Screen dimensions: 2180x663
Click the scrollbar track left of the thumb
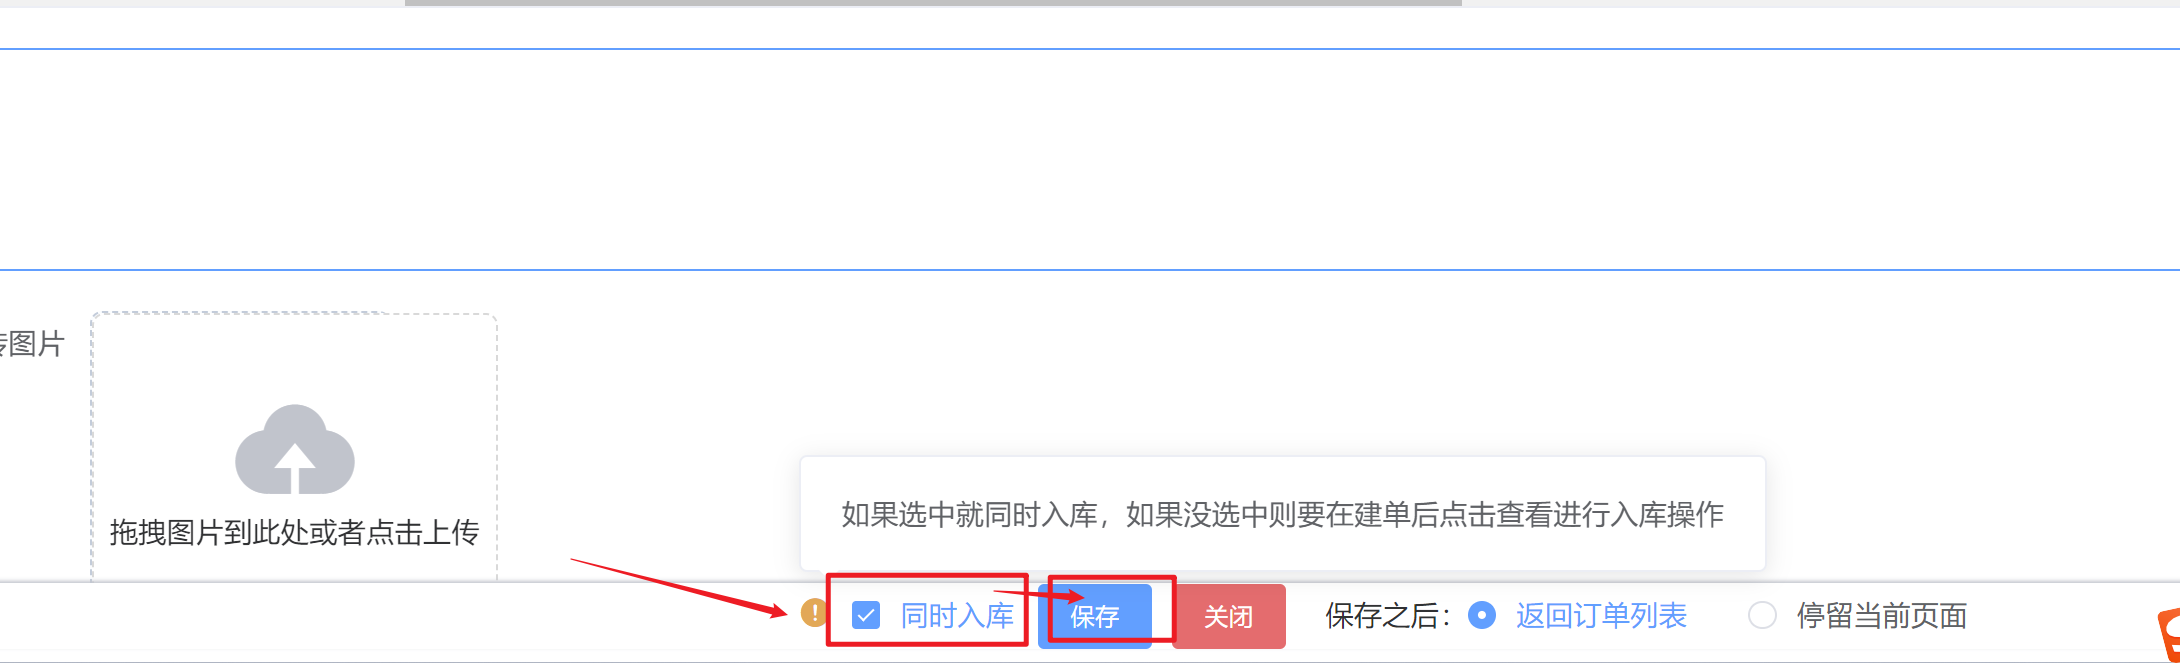(x=202, y=3)
